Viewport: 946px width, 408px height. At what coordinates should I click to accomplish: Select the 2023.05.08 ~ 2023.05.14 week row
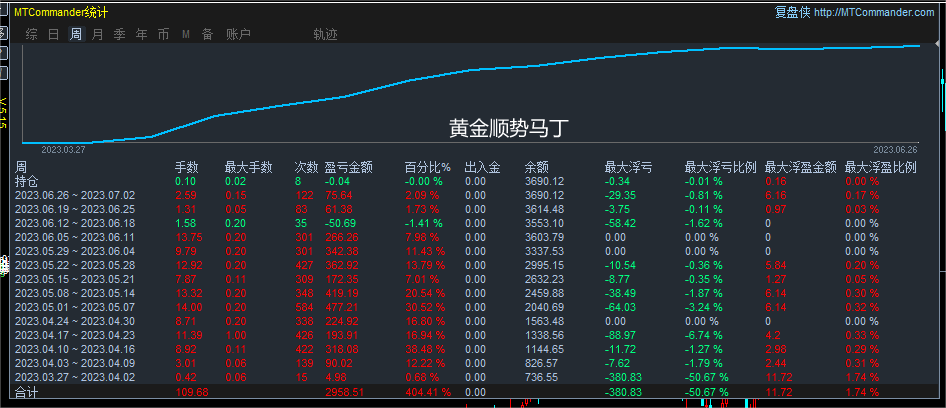[75, 293]
